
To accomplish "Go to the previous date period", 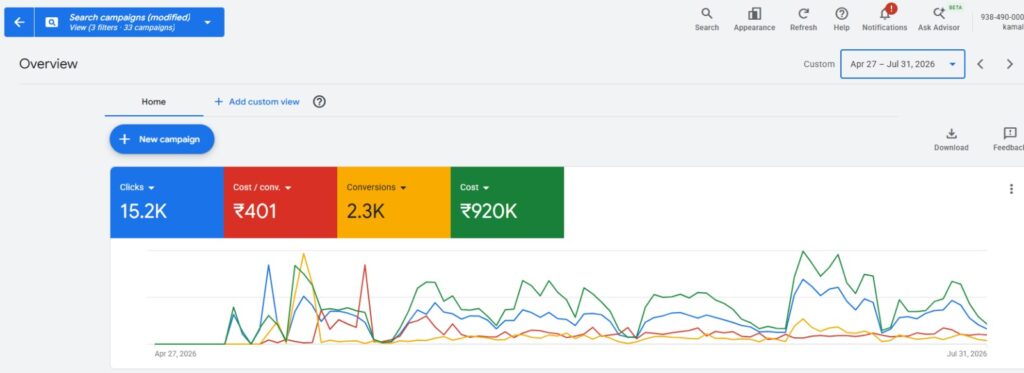I will [980, 64].
